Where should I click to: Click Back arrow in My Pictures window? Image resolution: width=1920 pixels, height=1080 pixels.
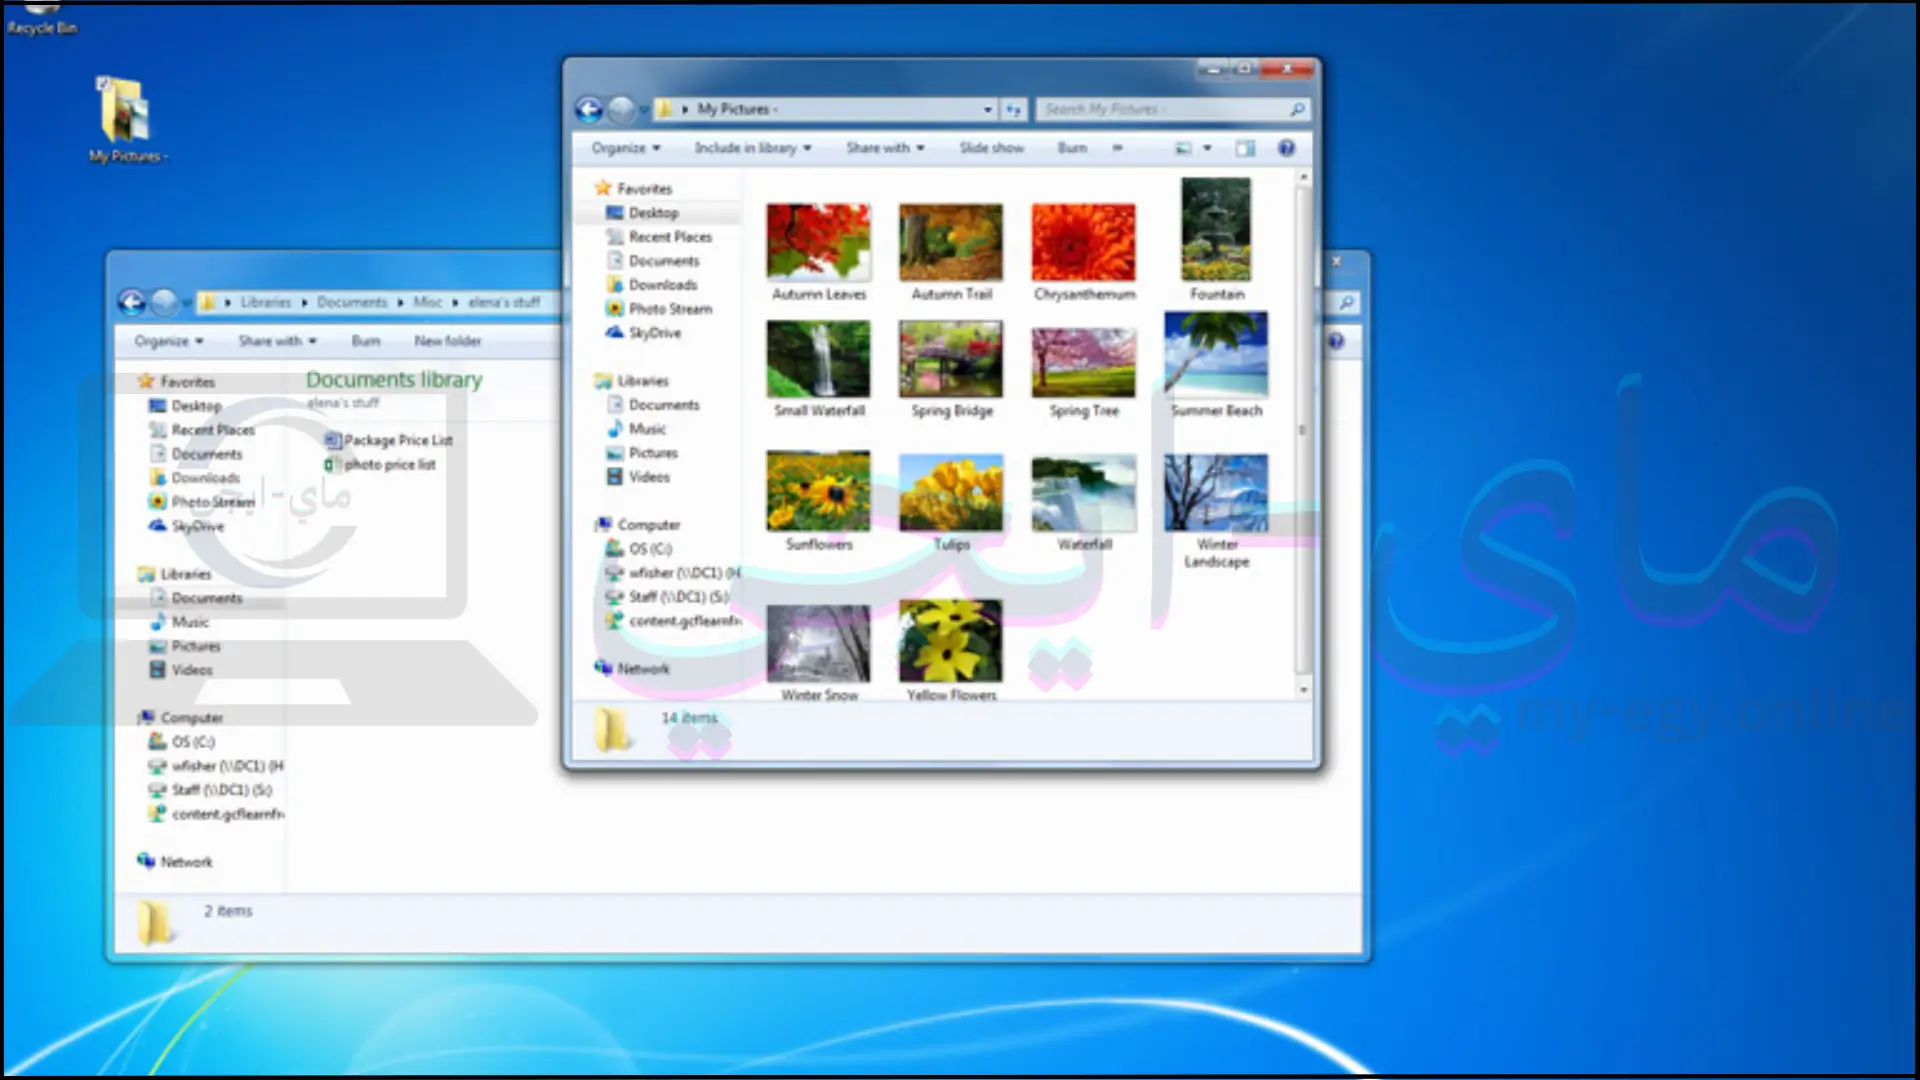click(589, 109)
